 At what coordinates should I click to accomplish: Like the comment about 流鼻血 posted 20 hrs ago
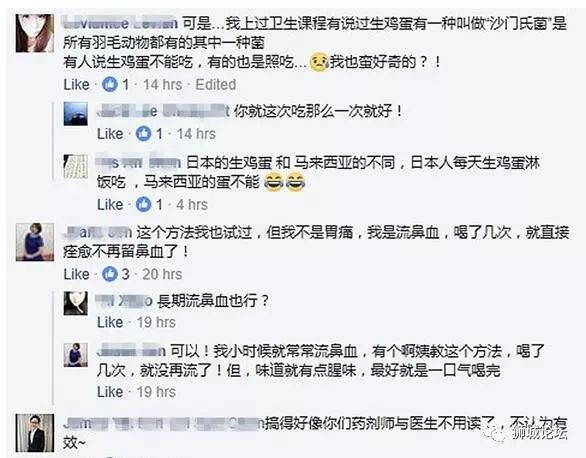(x=77, y=274)
